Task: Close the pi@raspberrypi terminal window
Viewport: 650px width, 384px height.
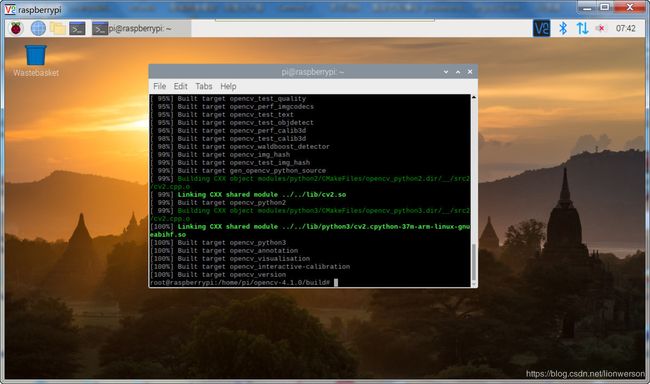Action: pos(470,72)
